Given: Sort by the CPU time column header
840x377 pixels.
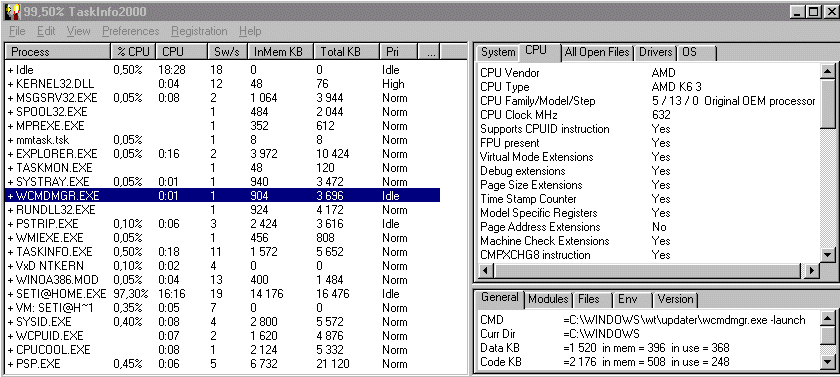Looking at the screenshot, I should tap(181, 52).
